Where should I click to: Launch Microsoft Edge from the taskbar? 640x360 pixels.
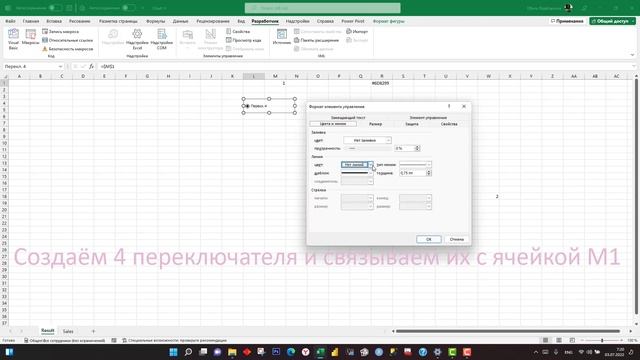tap(291, 352)
